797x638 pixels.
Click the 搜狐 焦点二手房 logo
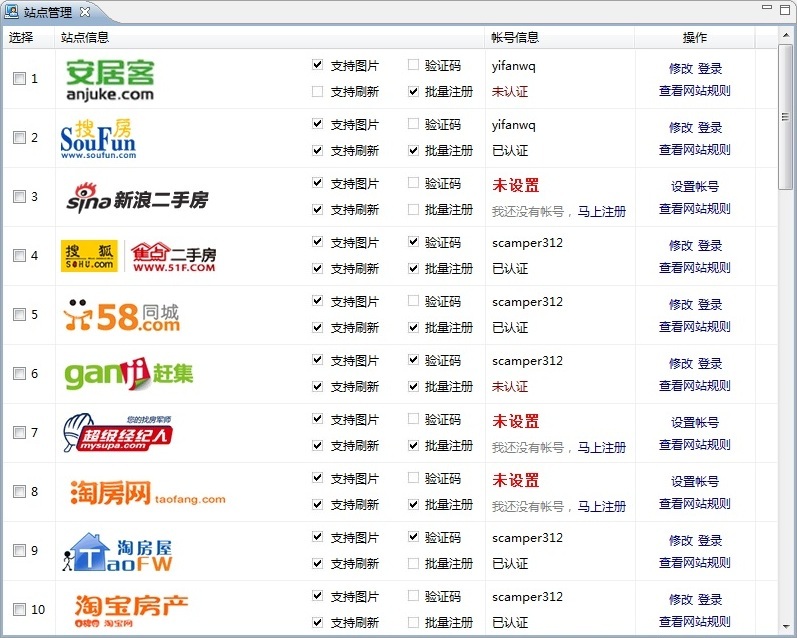[138, 256]
